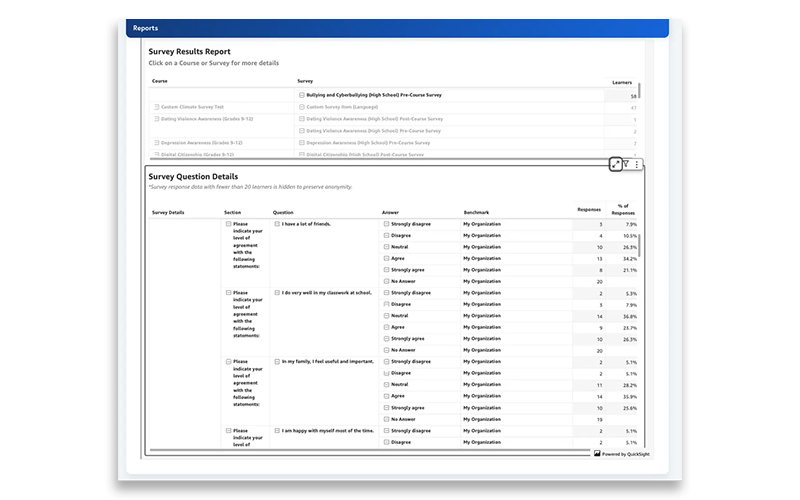Click the Benchmark column header
The width and height of the screenshot is (800, 500).
pyautogui.click(x=477, y=212)
